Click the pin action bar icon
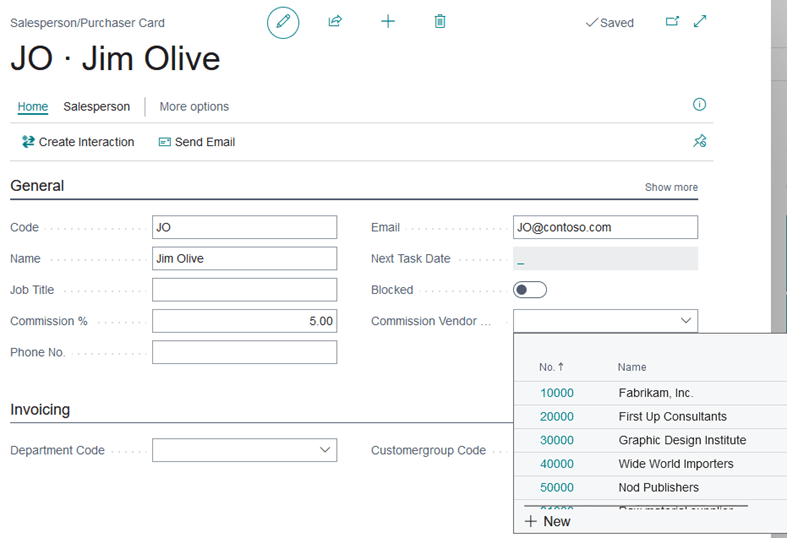 (x=700, y=142)
